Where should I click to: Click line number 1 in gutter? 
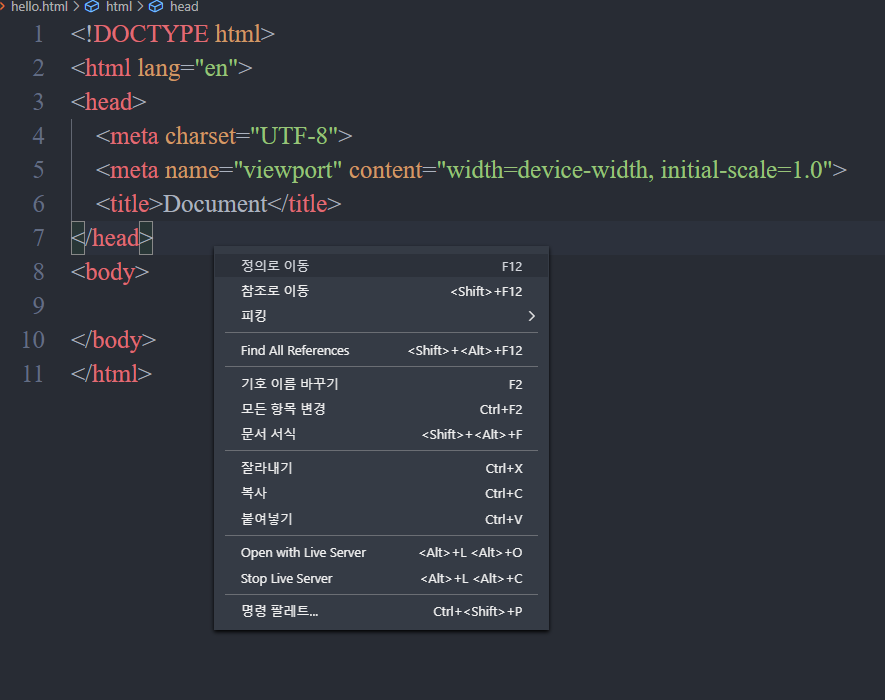pyautogui.click(x=38, y=34)
